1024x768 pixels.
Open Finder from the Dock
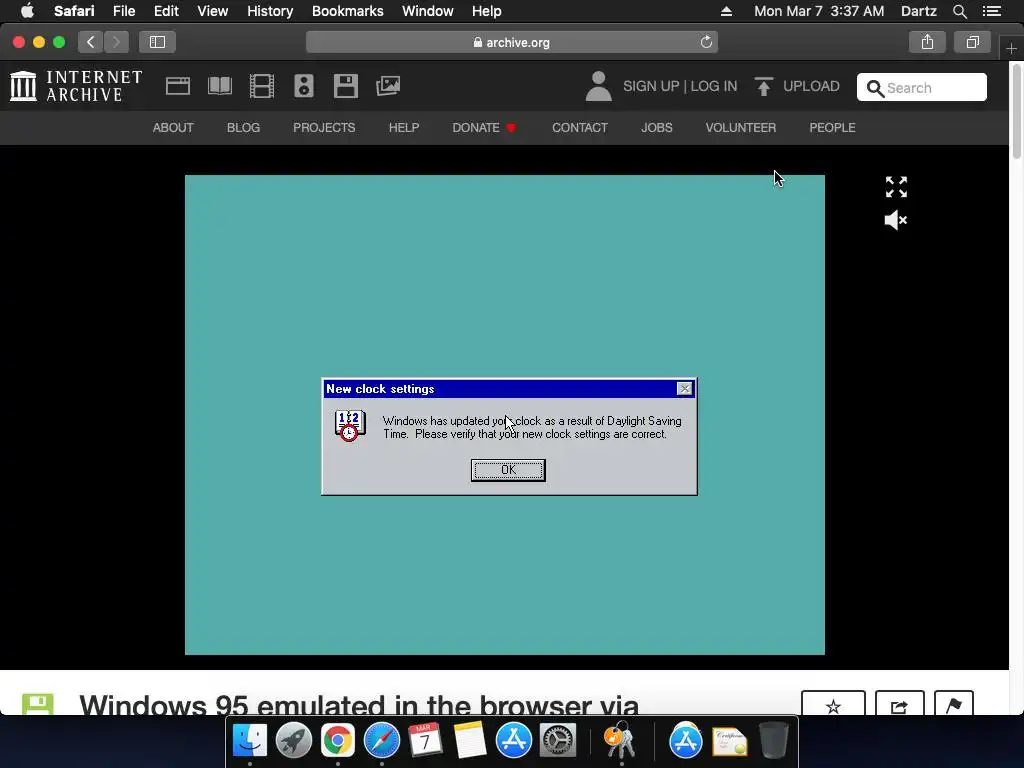tap(250, 741)
